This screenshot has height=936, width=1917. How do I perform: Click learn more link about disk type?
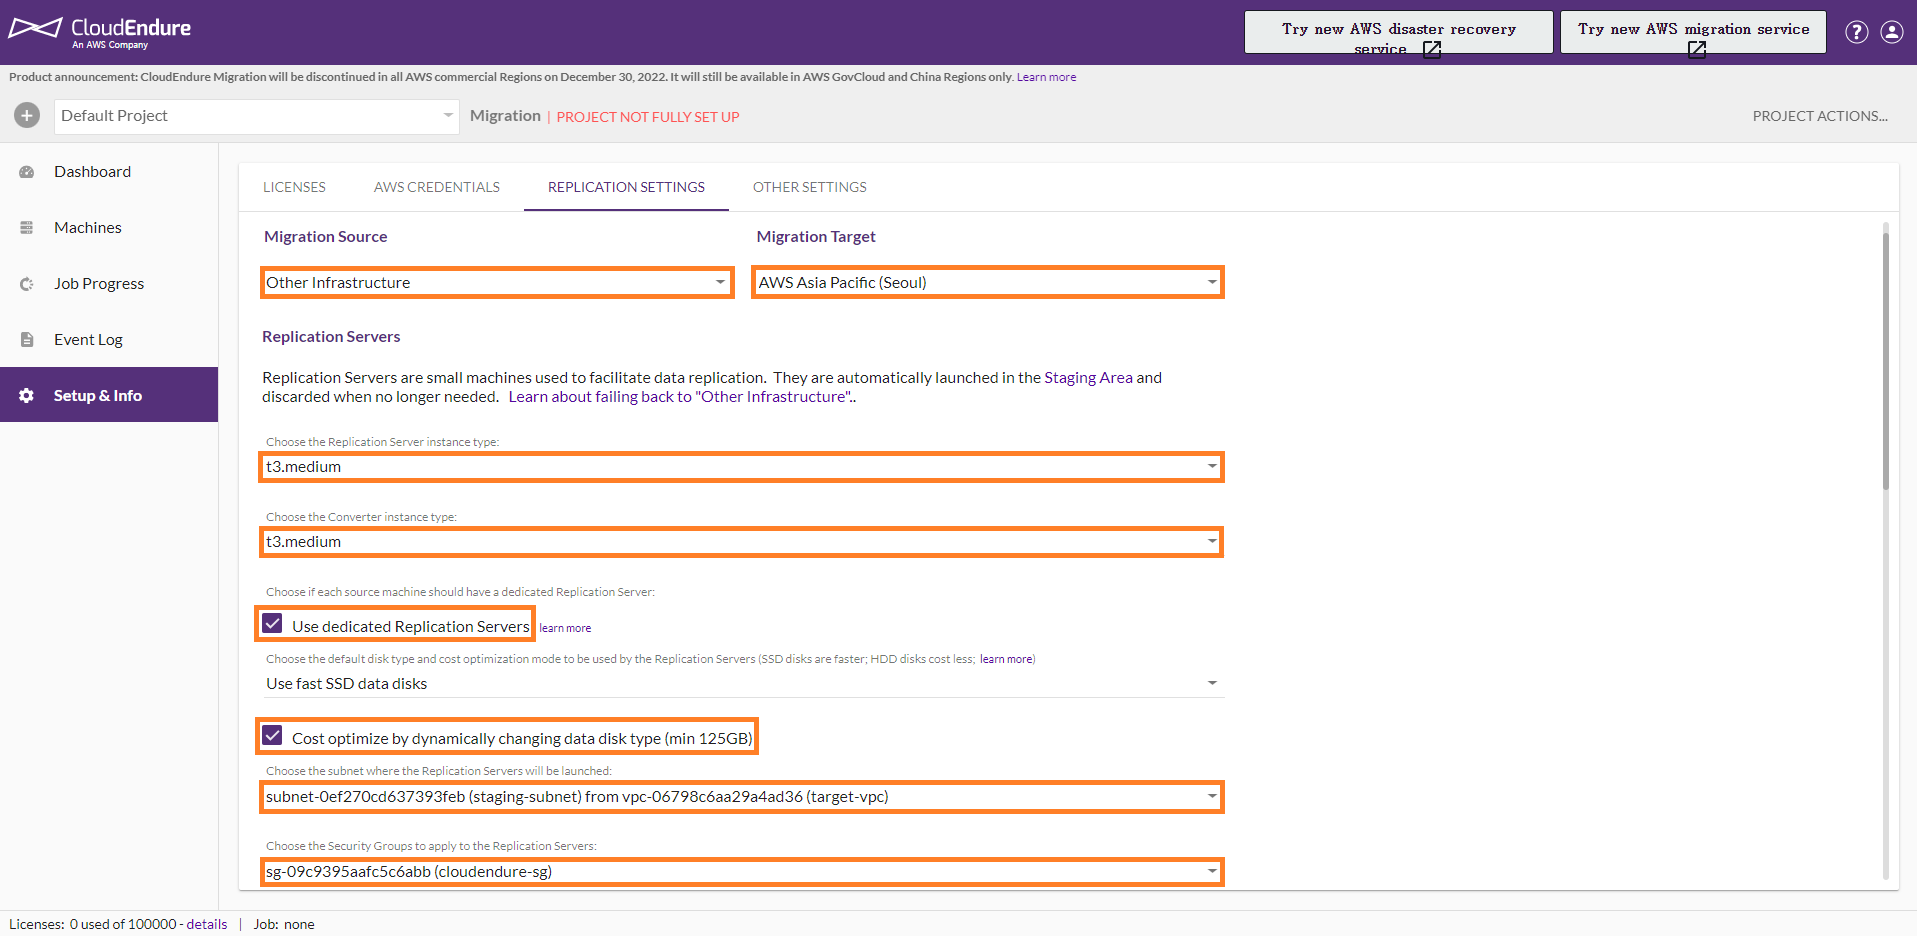coord(1006,659)
